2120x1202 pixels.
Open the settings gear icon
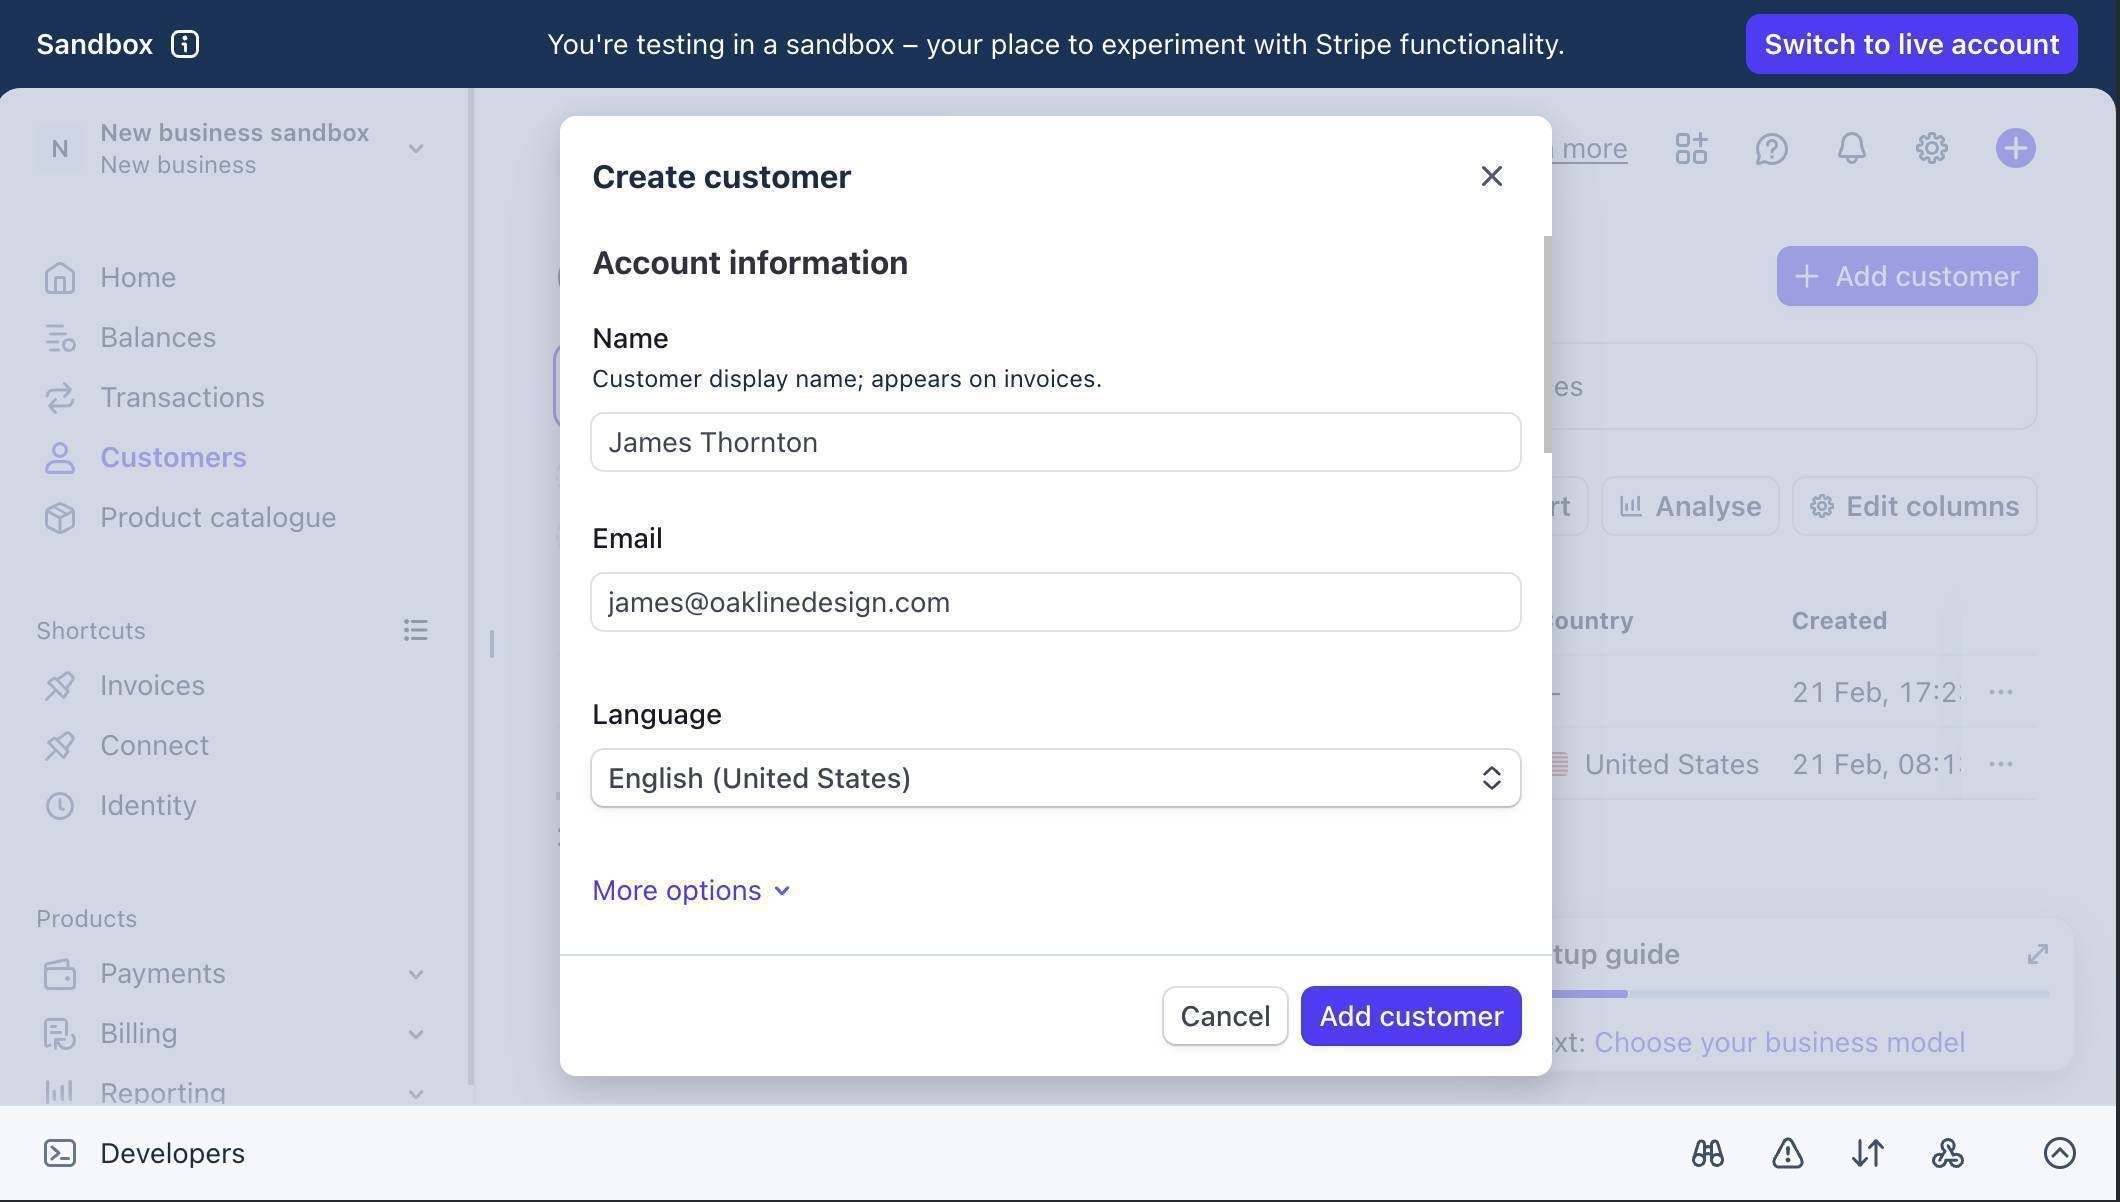1930,148
